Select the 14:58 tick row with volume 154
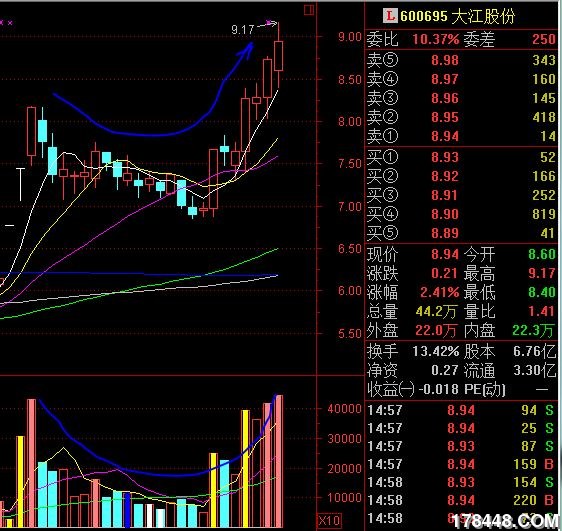This screenshot has width=562, height=531. click(461, 482)
